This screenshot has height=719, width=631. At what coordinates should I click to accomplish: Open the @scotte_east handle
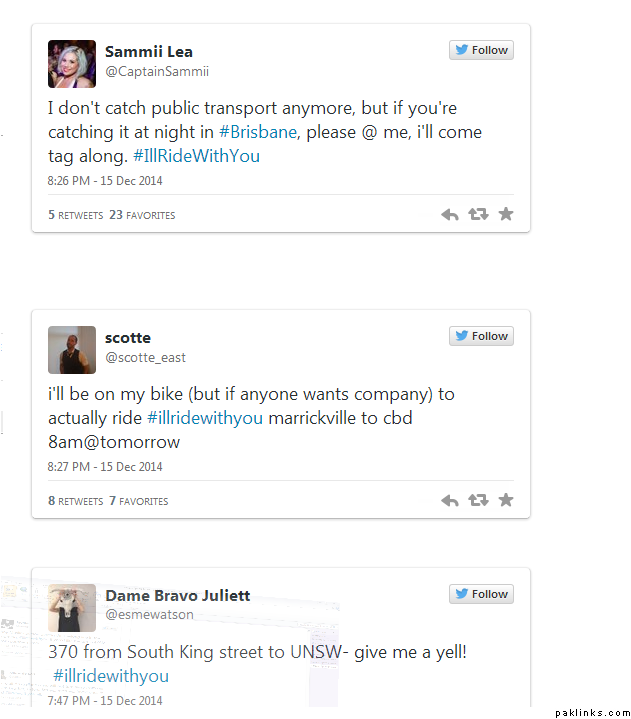tap(146, 358)
